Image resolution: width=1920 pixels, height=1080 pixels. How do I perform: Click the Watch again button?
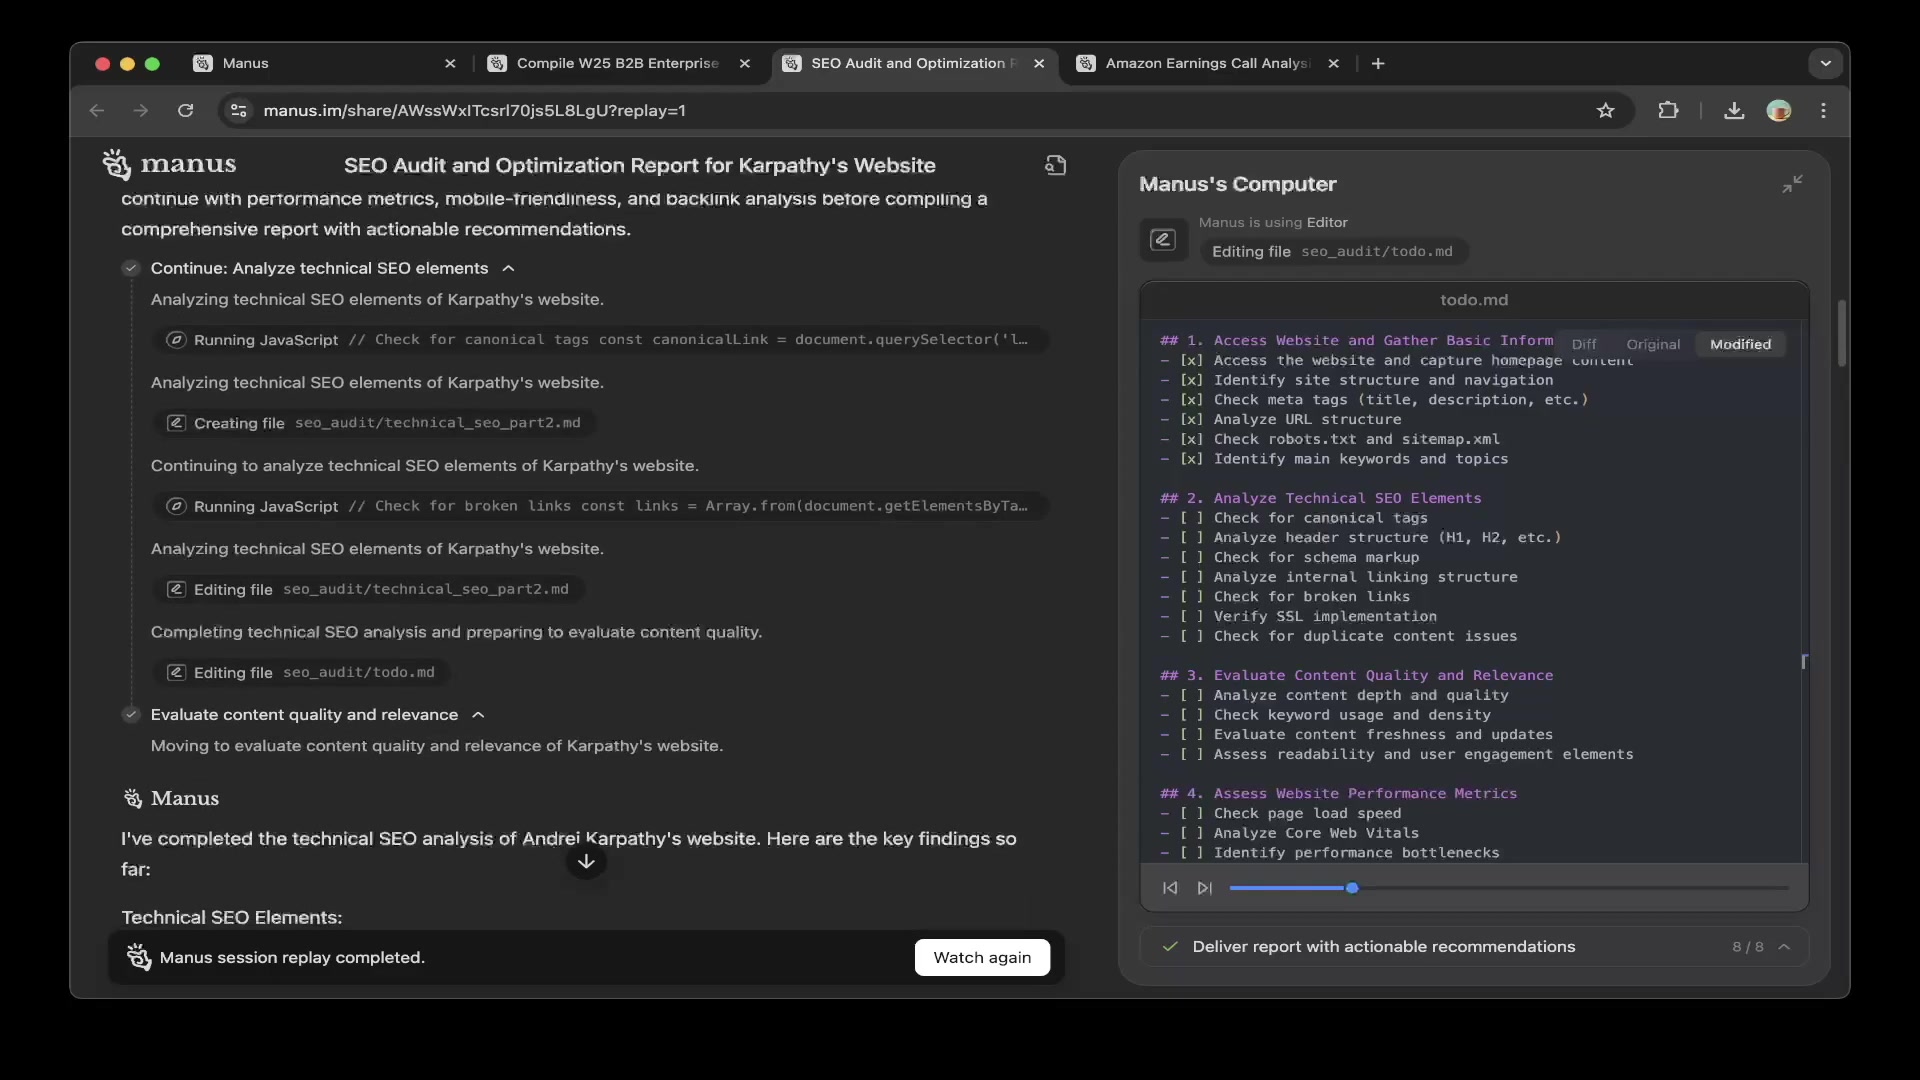(981, 957)
